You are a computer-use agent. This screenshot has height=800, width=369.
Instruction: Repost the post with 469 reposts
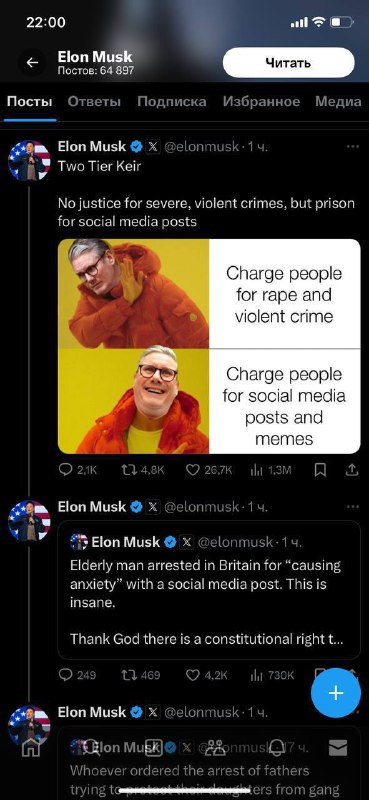(x=128, y=675)
